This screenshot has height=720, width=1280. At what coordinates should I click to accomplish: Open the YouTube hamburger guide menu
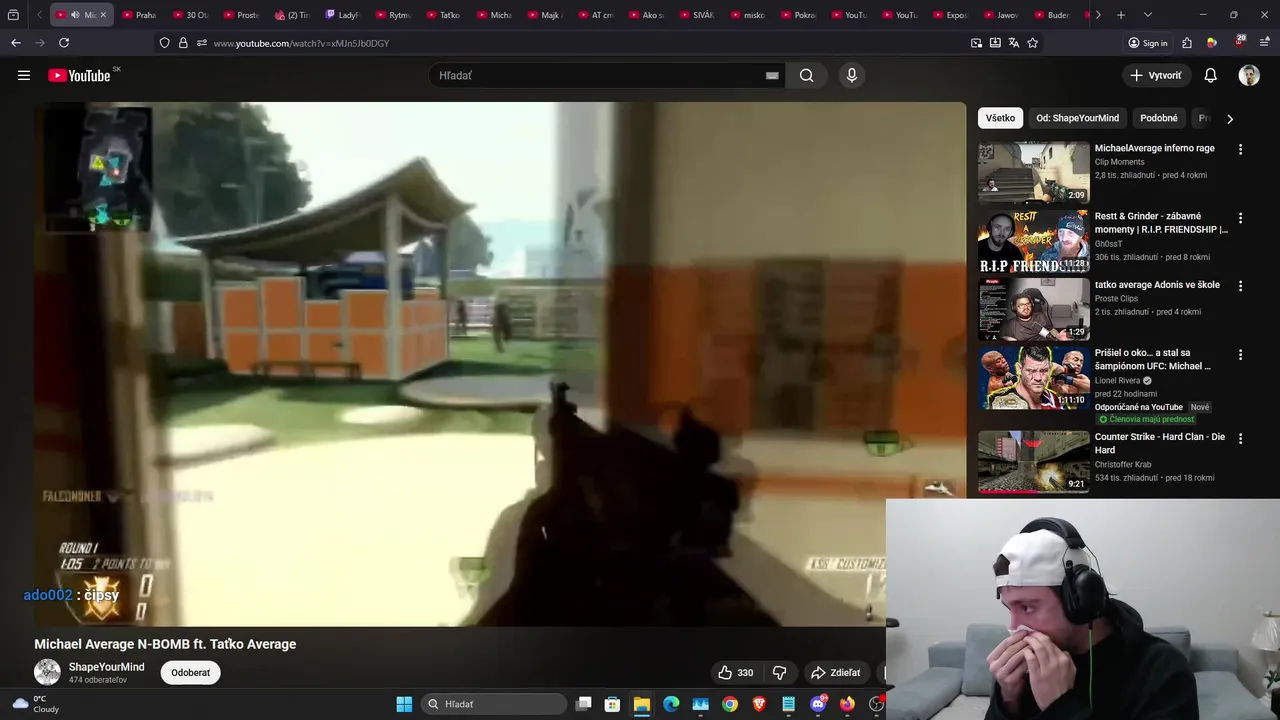pyautogui.click(x=24, y=75)
